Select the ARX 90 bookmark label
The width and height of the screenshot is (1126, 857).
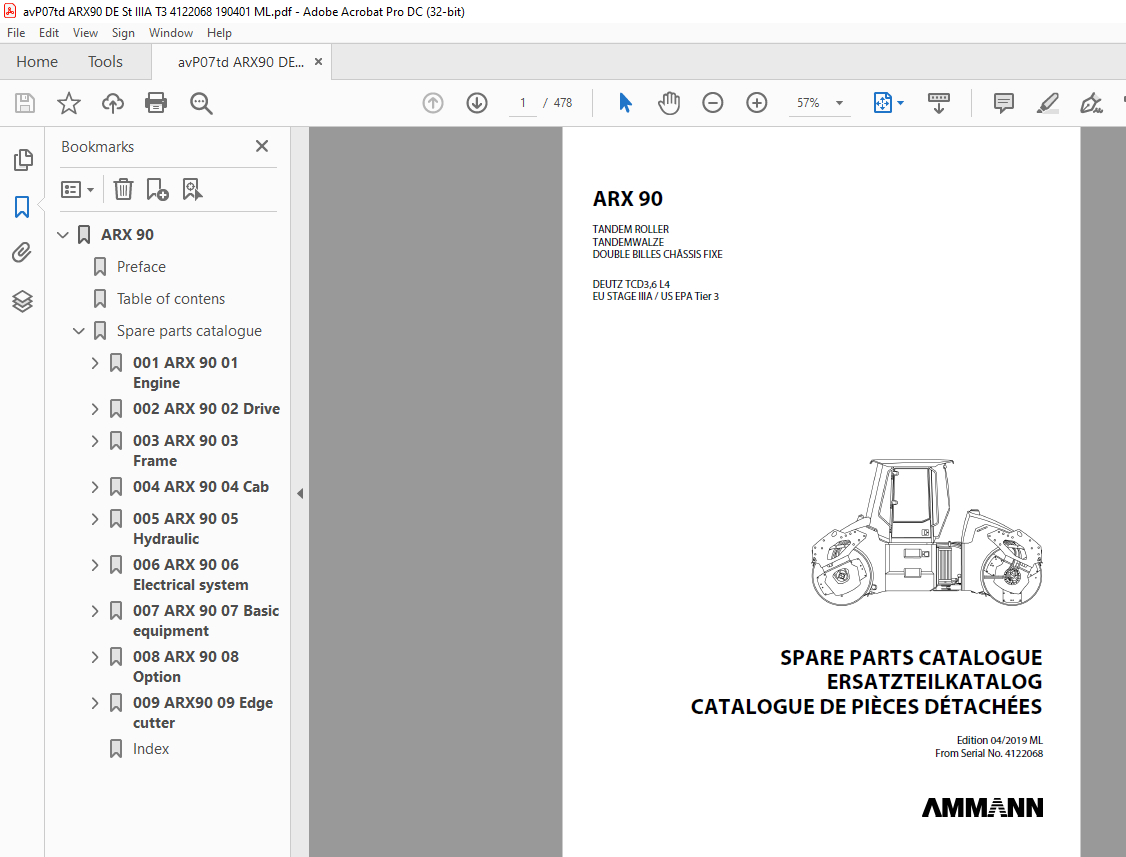click(x=127, y=235)
